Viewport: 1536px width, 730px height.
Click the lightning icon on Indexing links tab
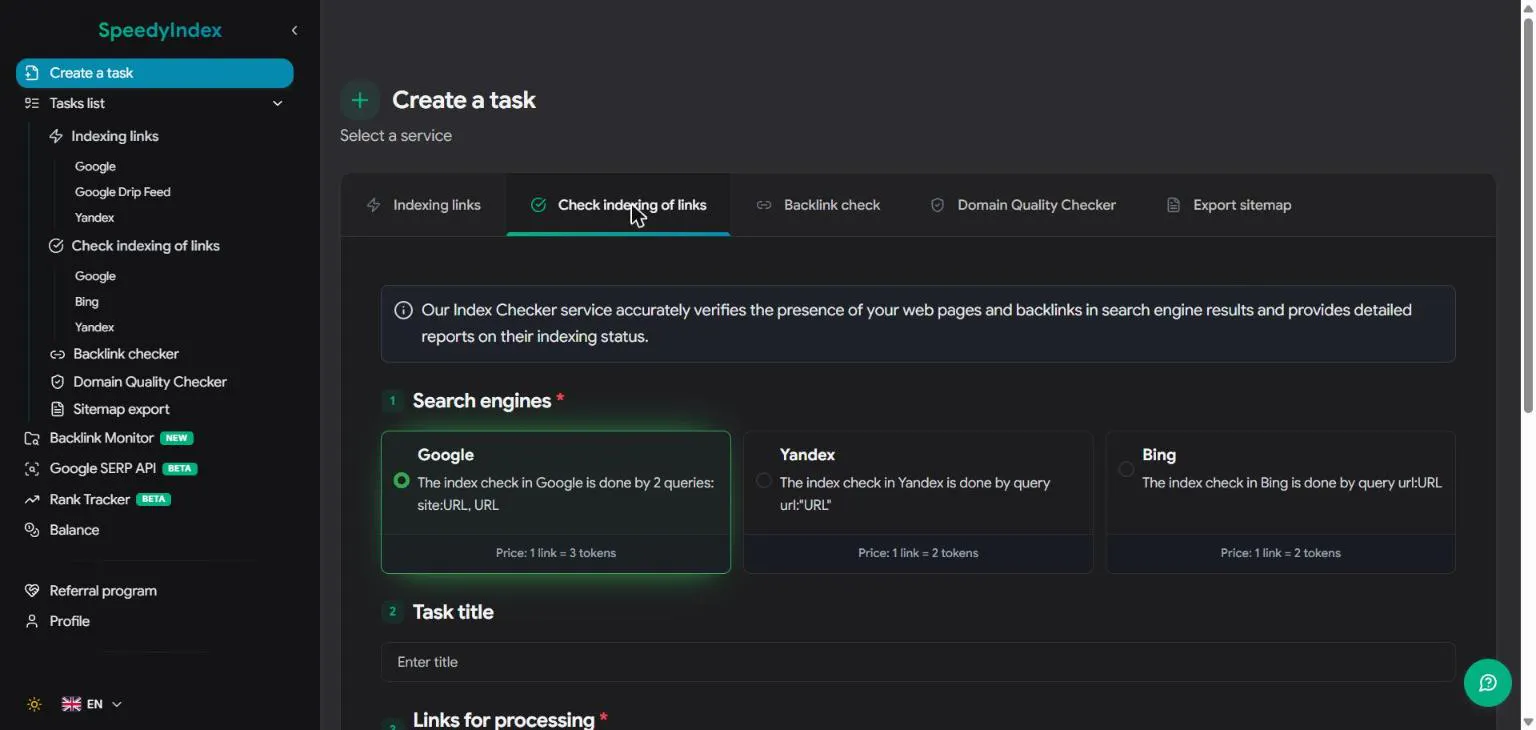[x=374, y=205]
